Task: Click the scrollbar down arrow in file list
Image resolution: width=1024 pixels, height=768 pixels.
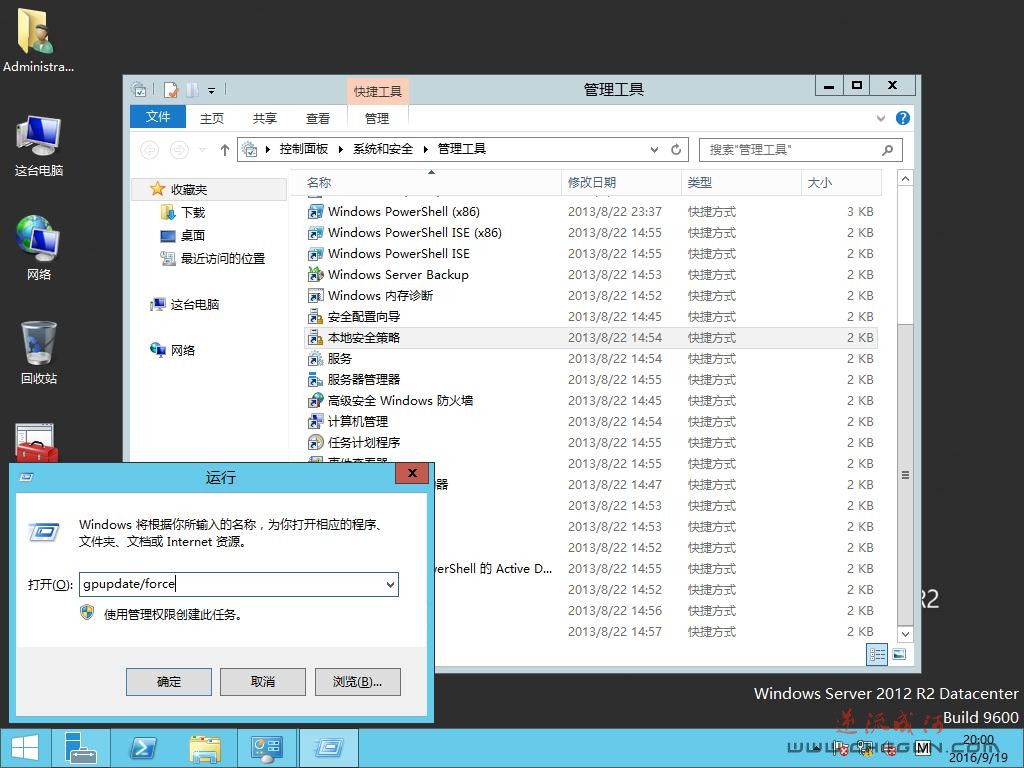Action: (905, 633)
